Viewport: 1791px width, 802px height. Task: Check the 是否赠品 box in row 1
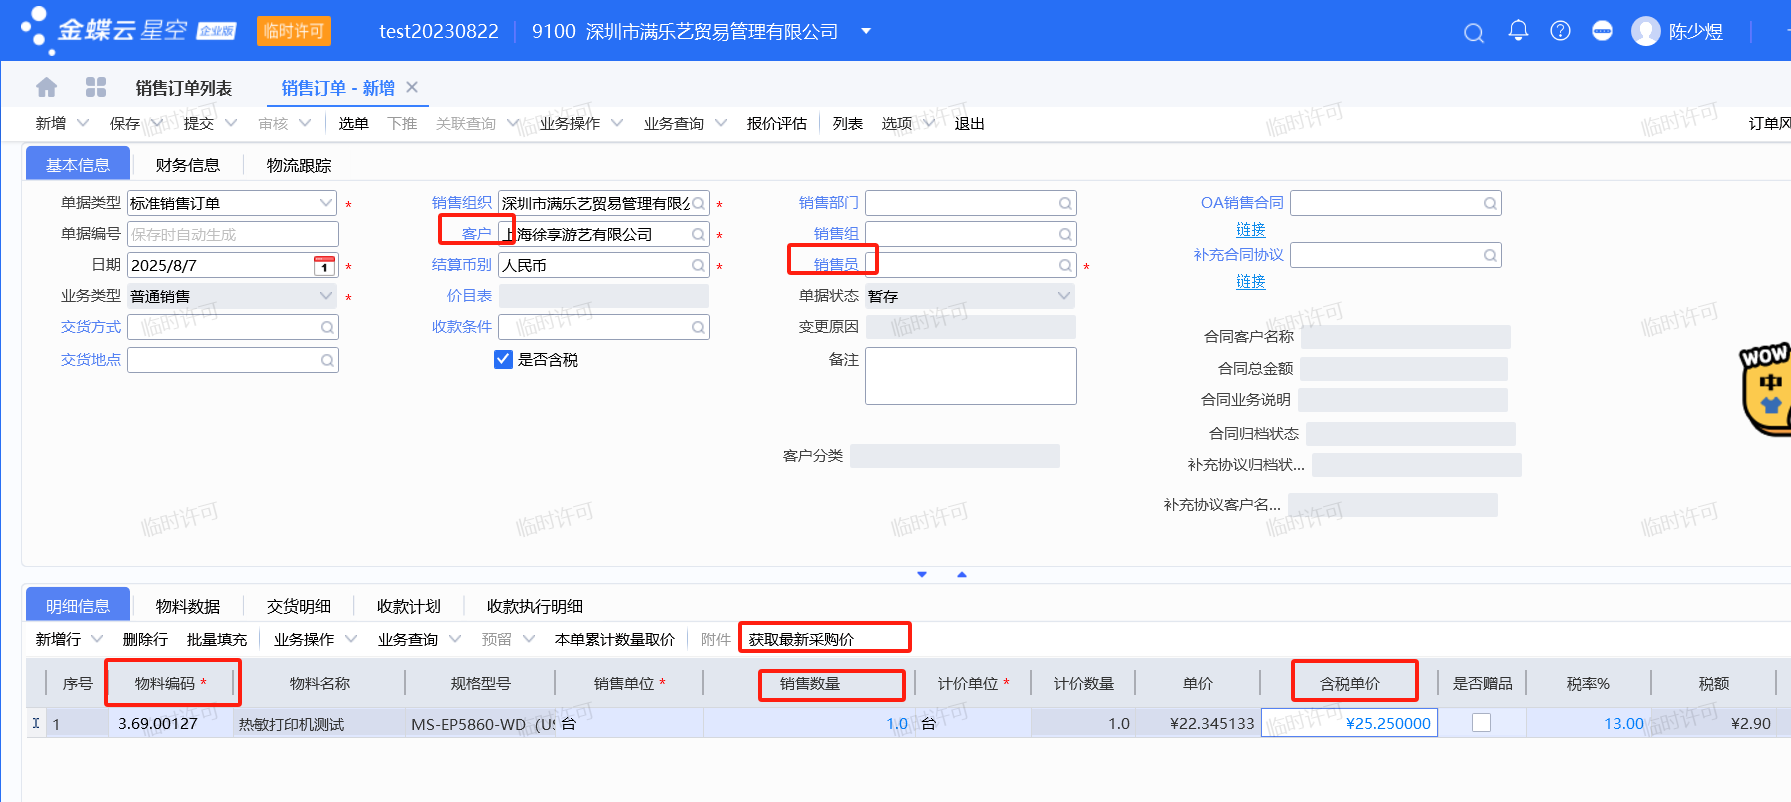tap(1481, 723)
